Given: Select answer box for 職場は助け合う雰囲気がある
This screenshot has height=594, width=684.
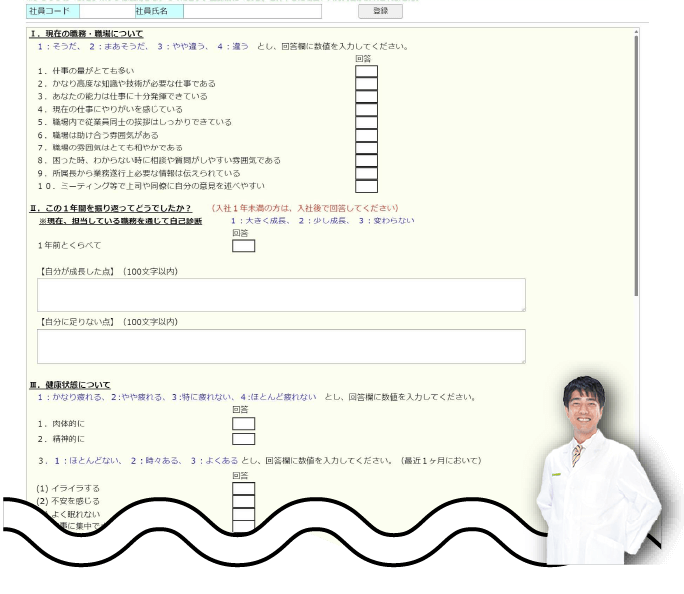Looking at the screenshot, I should (366, 135).
